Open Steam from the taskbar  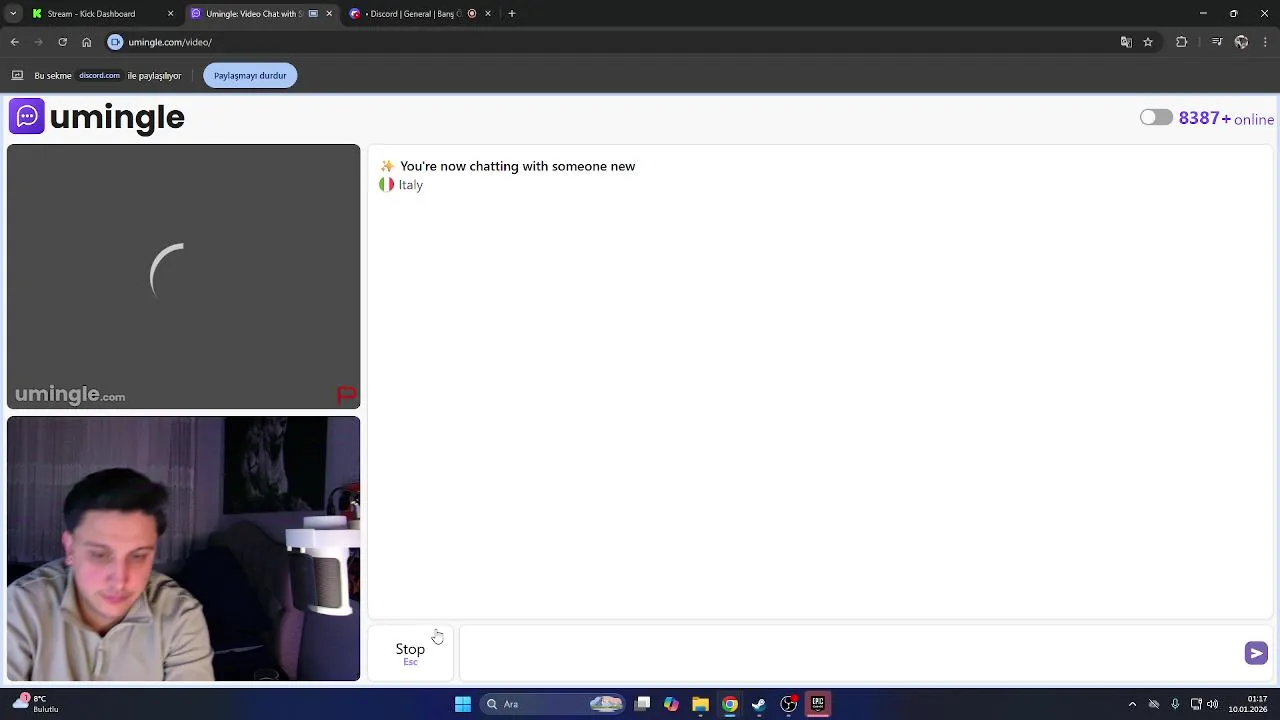759,704
